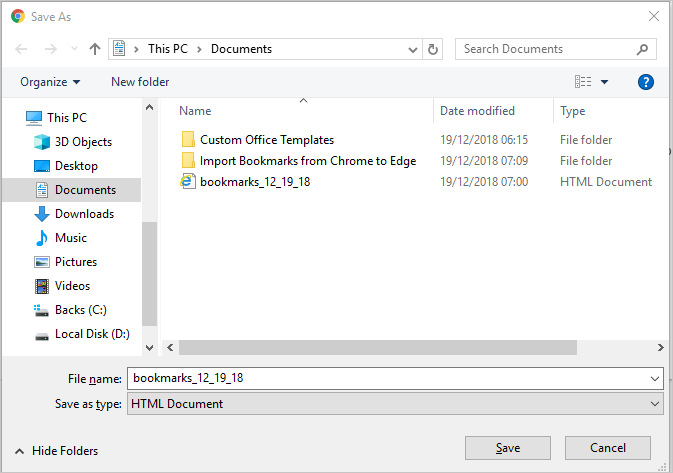Click the bookmarks_12_19_18 HTML file icon
Viewport: 673px width, 473px height.
(x=187, y=182)
